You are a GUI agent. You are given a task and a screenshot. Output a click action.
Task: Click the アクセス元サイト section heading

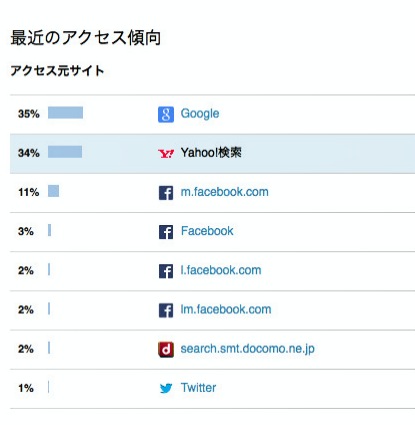[x=57, y=71]
